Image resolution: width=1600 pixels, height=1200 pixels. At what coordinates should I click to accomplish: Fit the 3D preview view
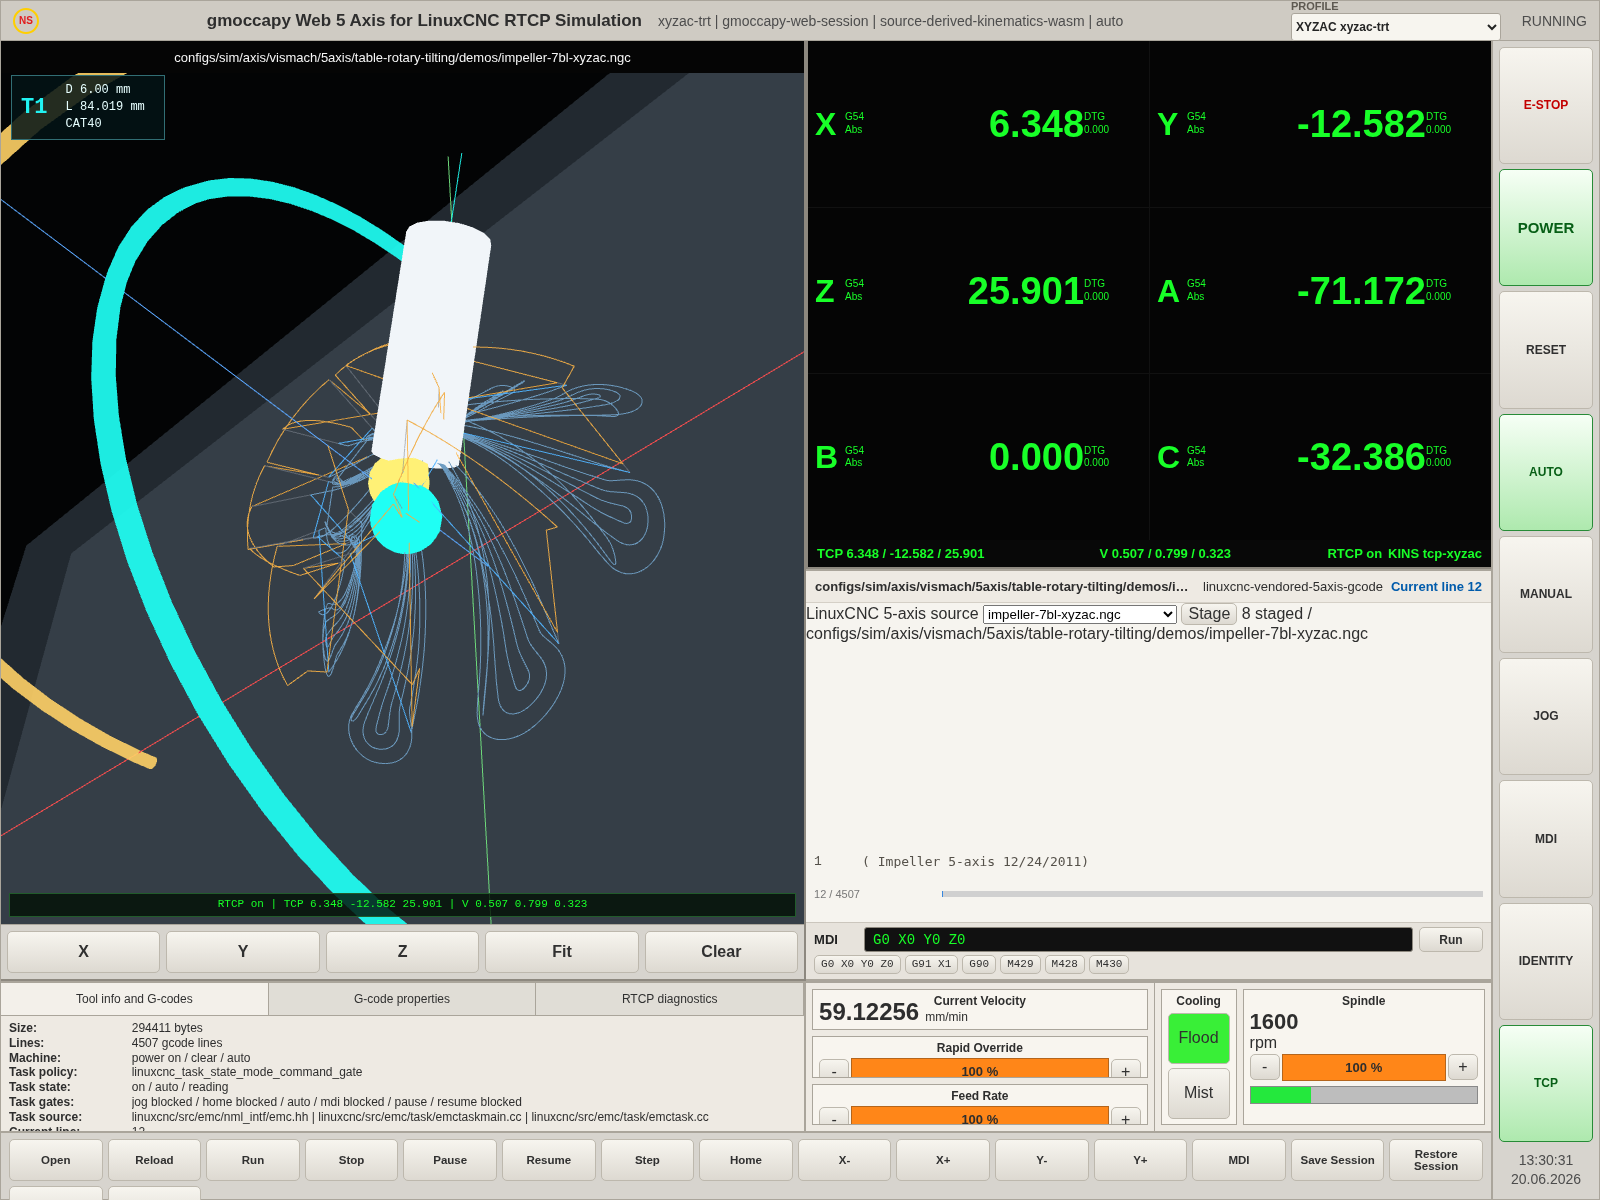click(562, 952)
